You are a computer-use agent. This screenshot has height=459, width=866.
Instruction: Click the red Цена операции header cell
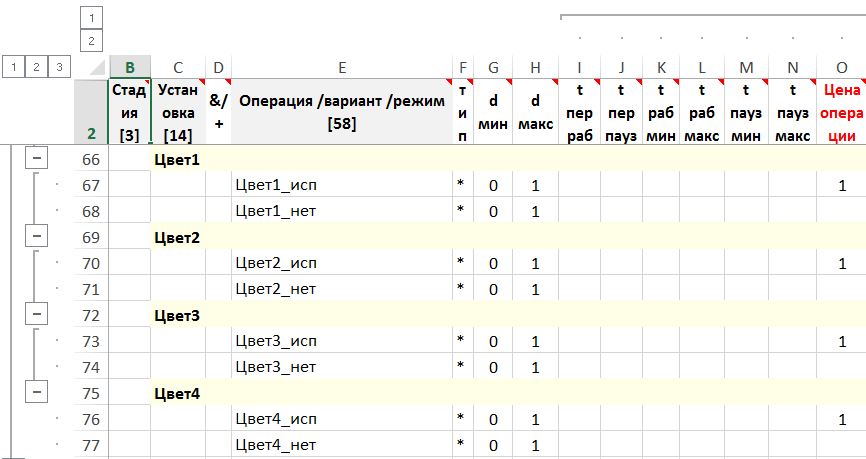[x=841, y=112]
